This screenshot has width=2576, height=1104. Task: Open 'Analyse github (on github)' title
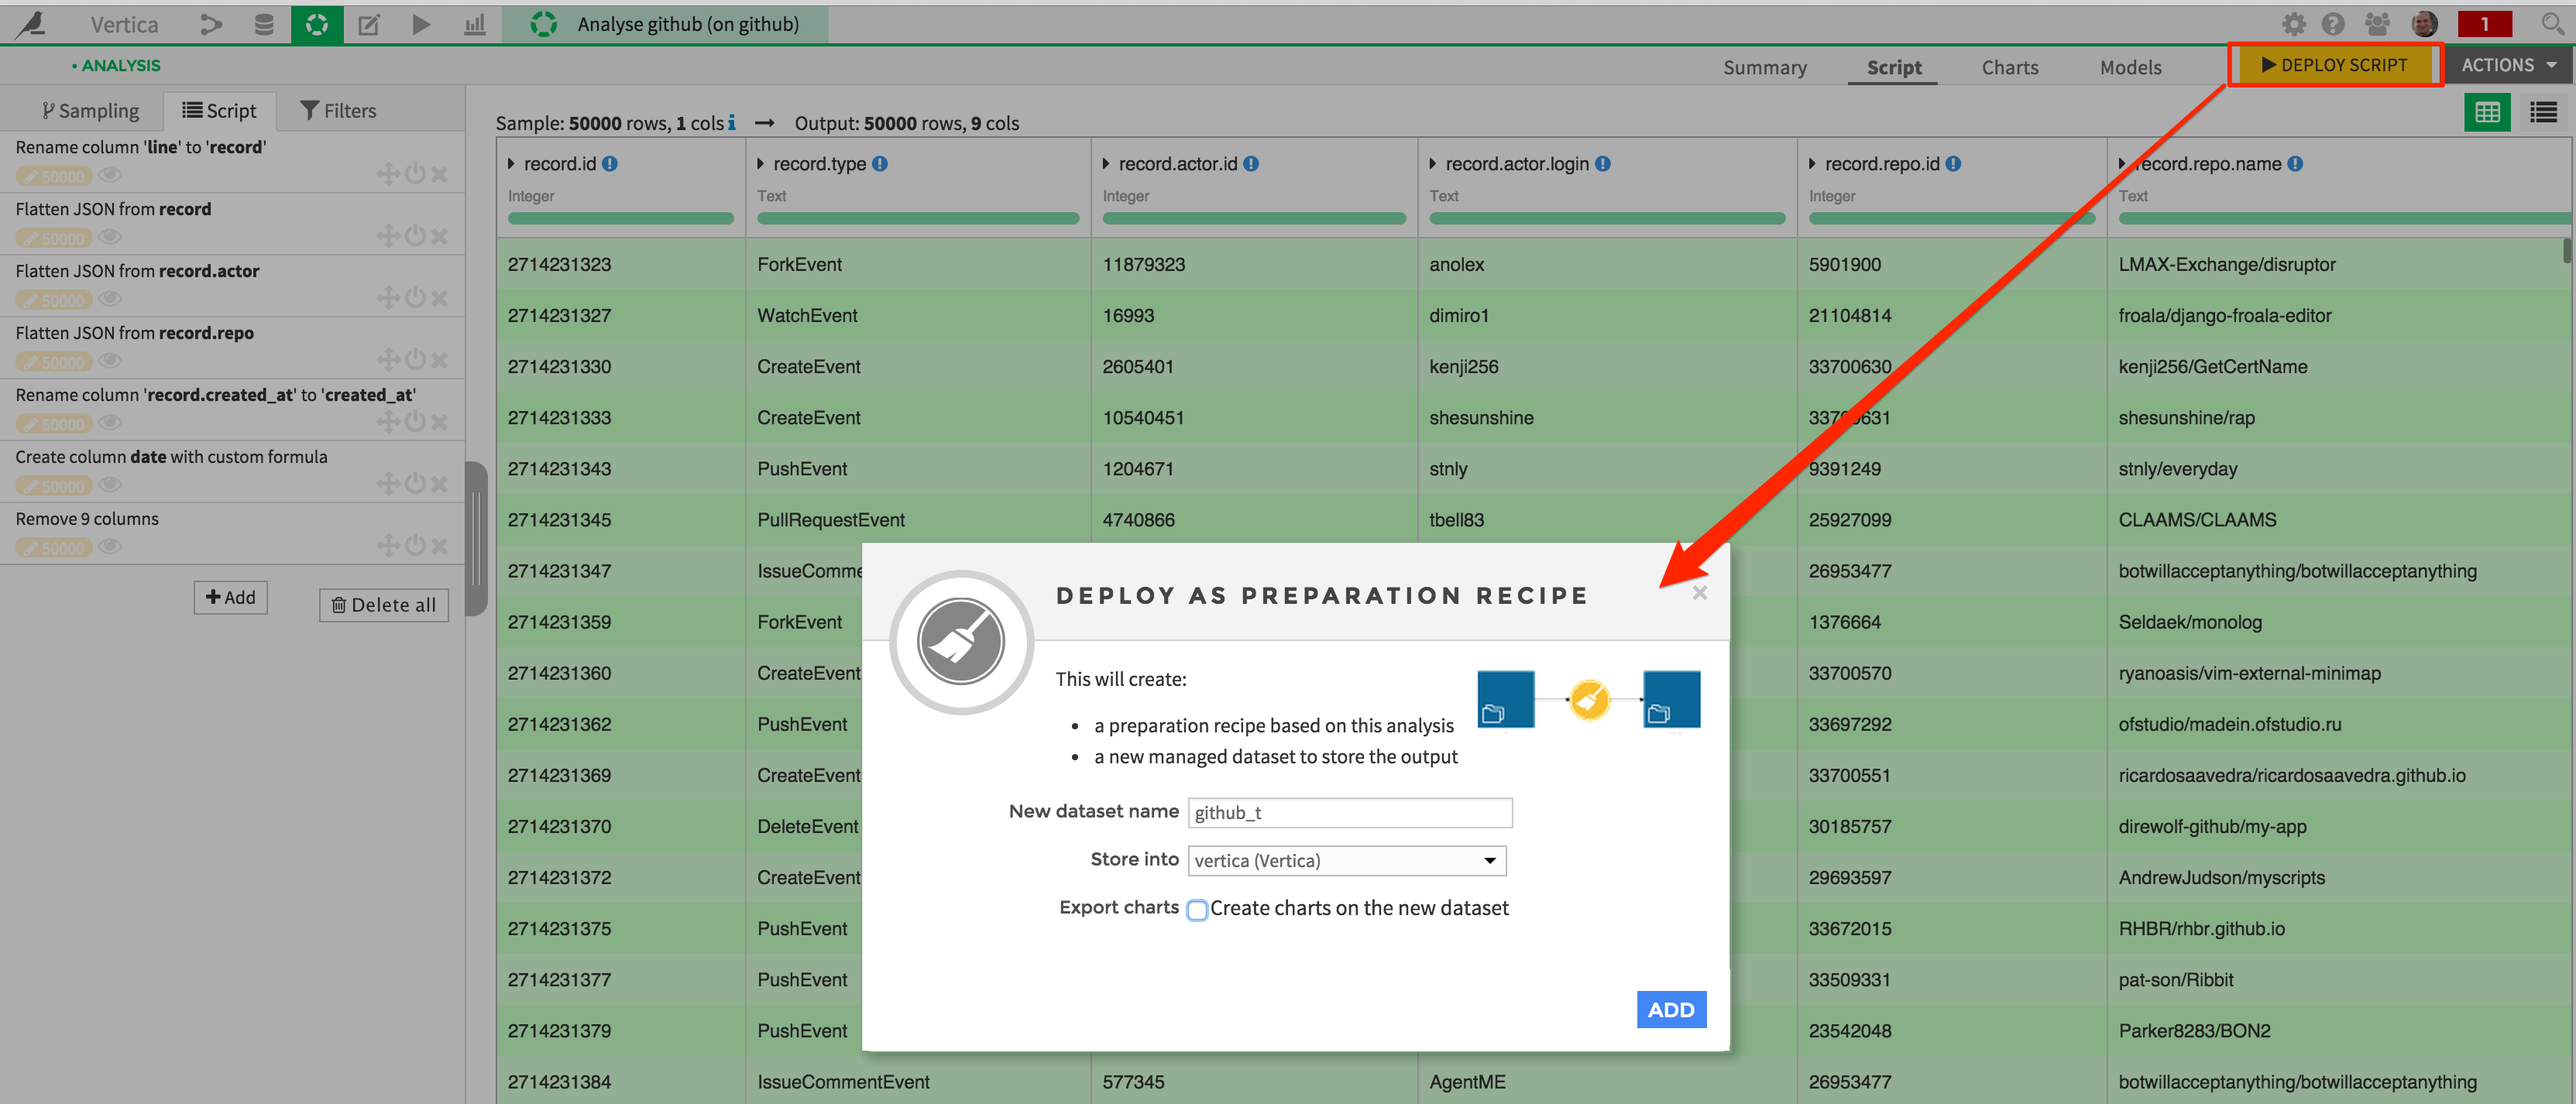click(x=688, y=24)
